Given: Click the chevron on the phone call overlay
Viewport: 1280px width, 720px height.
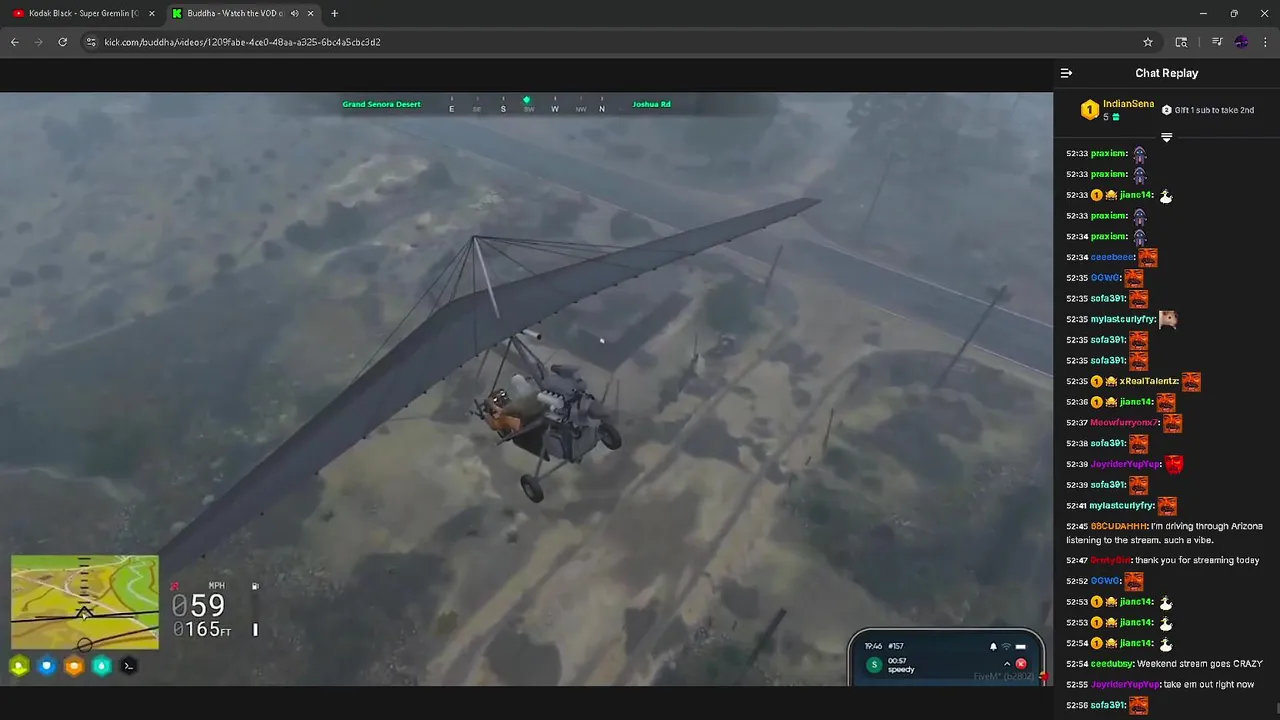Looking at the screenshot, I should click(x=1007, y=664).
